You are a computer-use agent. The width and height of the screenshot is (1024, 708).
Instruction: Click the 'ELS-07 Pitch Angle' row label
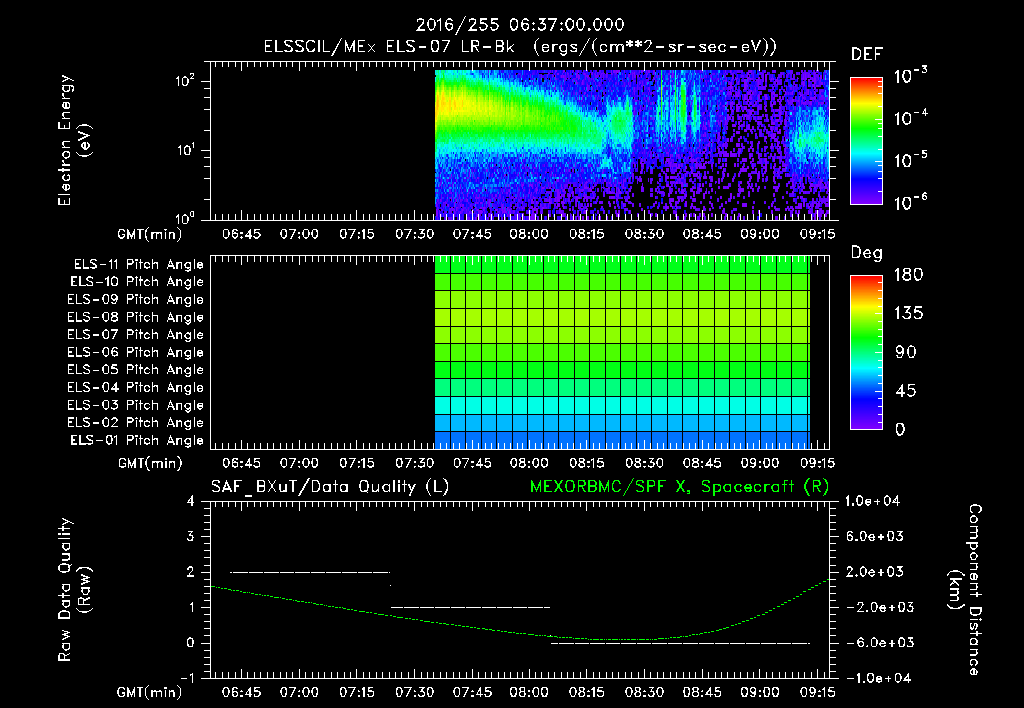pyautogui.click(x=135, y=335)
